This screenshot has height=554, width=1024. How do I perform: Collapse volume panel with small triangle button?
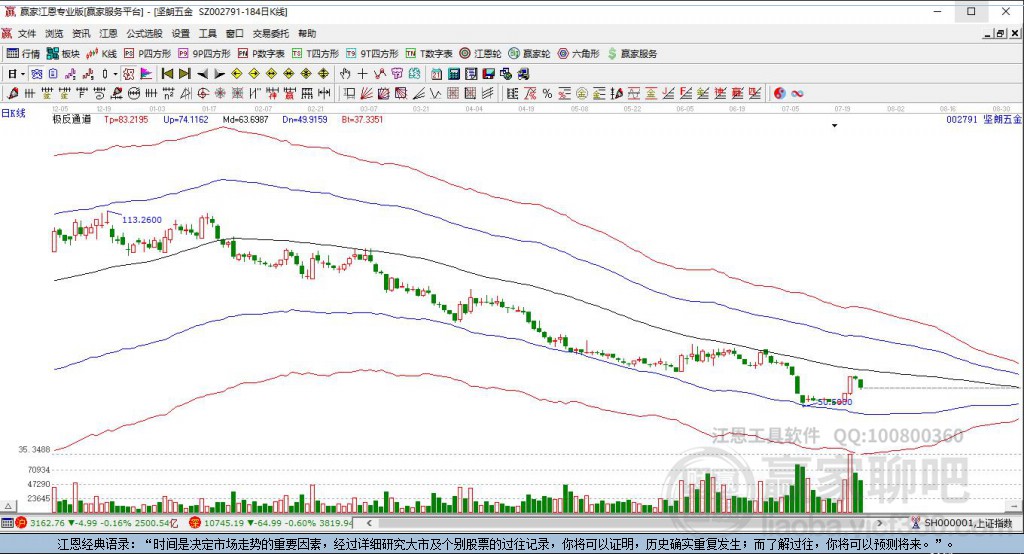click(x=8, y=506)
